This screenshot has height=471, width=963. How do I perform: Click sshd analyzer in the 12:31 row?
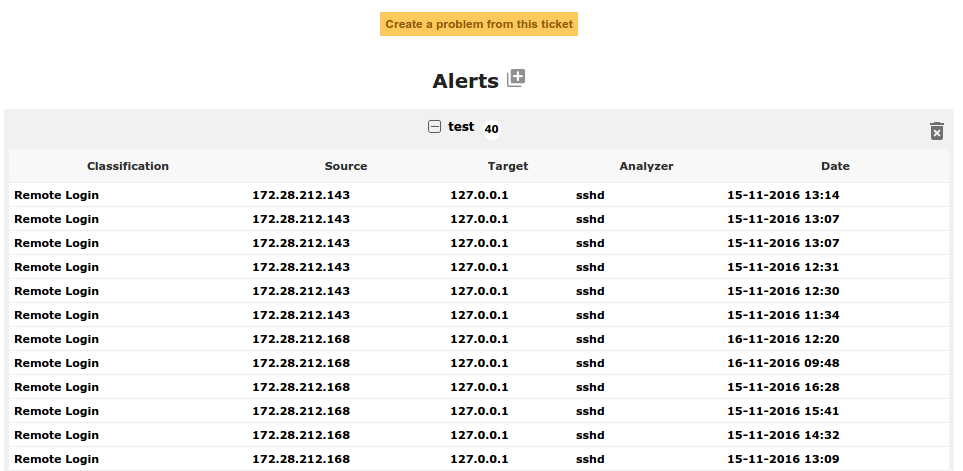[x=590, y=267]
